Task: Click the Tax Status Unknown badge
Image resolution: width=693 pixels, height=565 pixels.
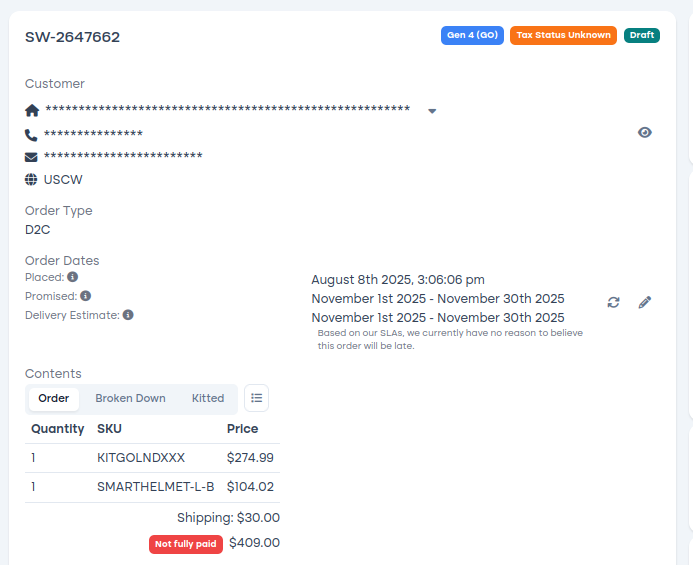Action: point(564,35)
